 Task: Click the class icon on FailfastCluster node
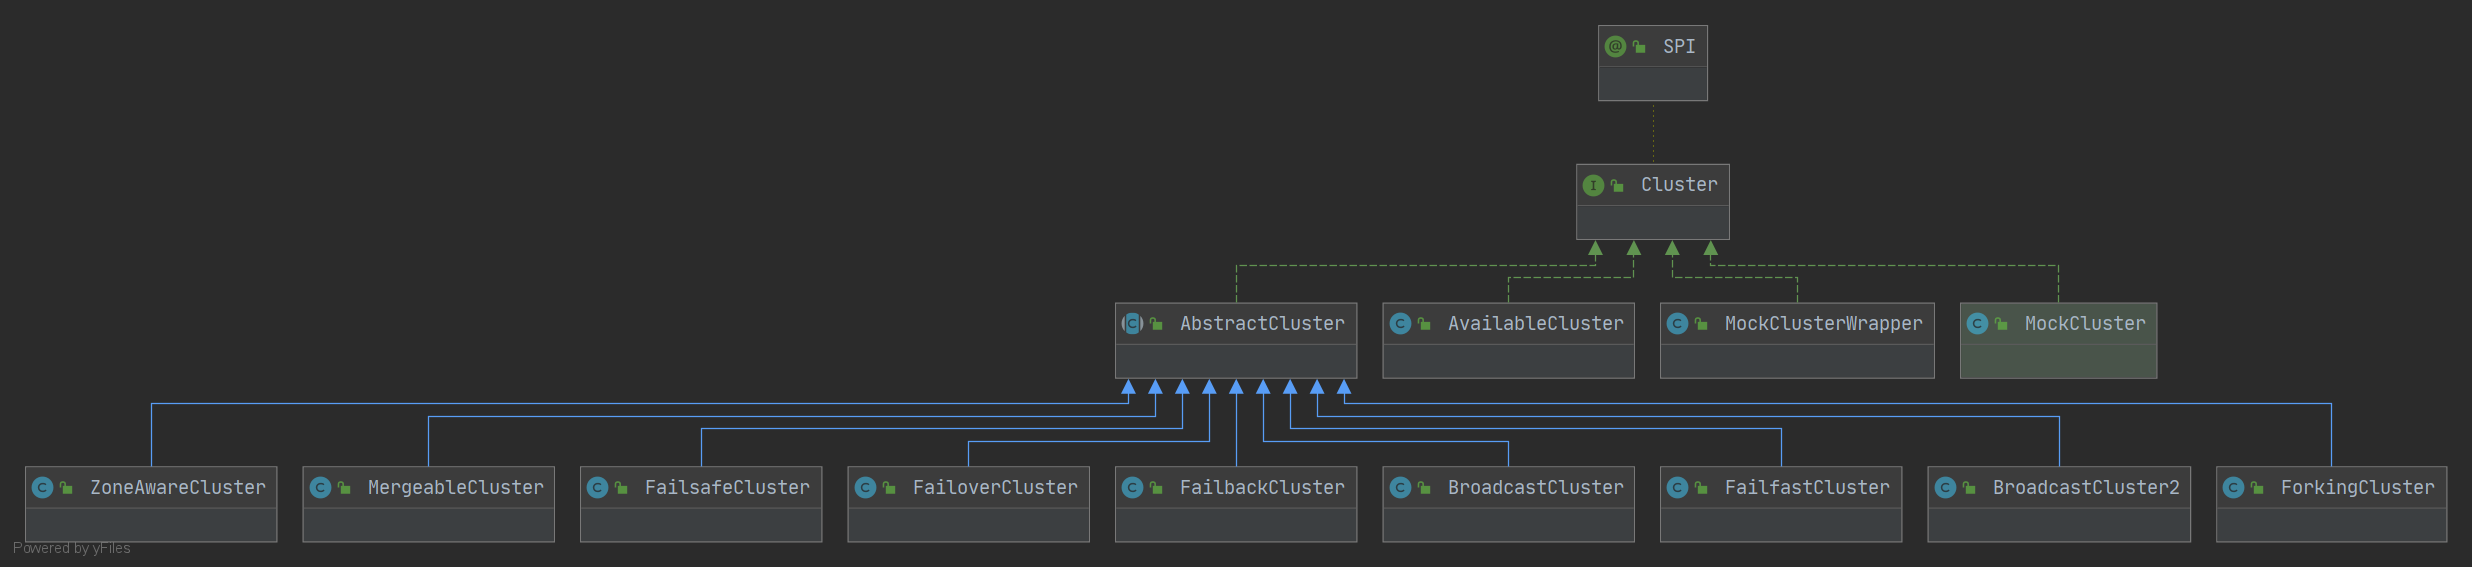click(1677, 487)
